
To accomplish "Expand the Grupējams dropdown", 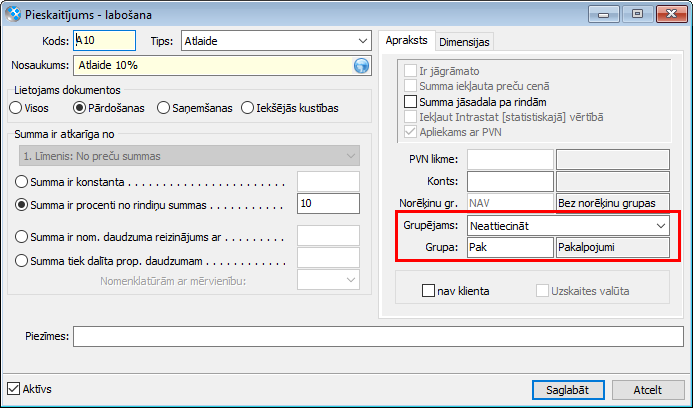I will [660, 226].
